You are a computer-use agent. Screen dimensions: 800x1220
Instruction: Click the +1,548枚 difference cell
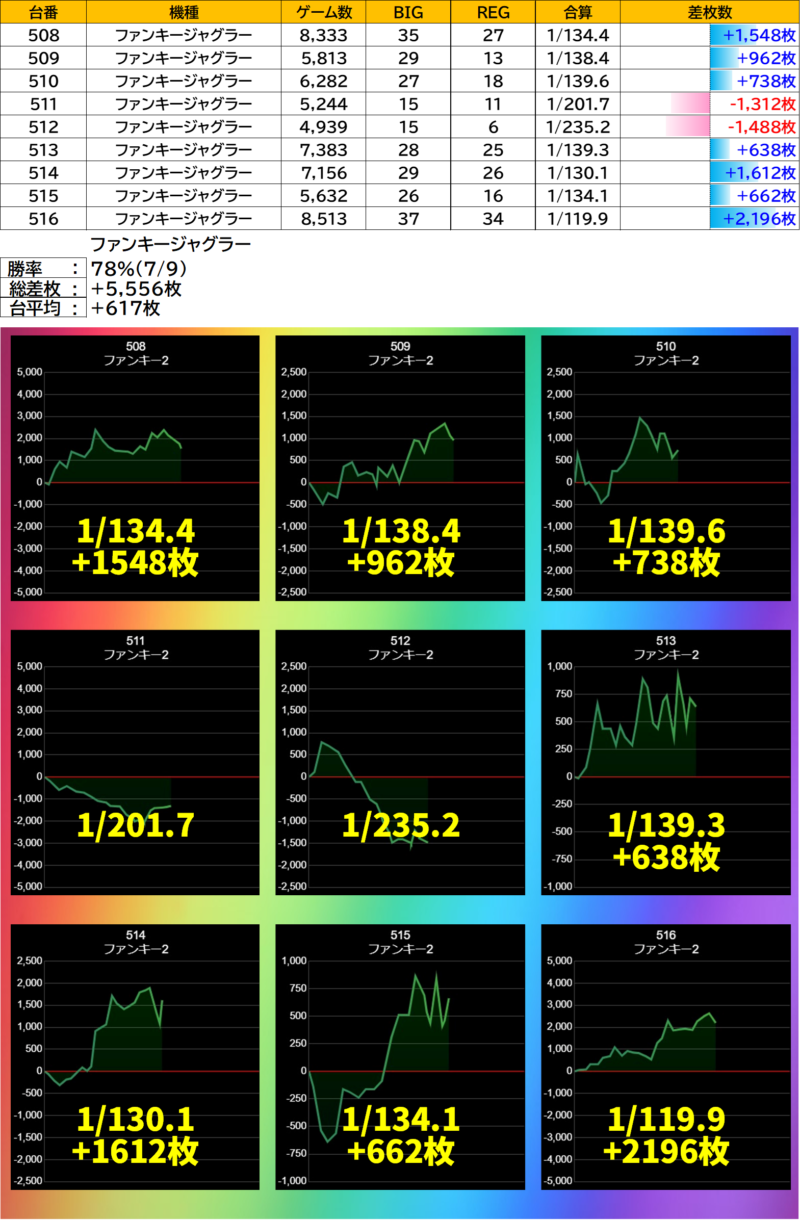coord(710,36)
